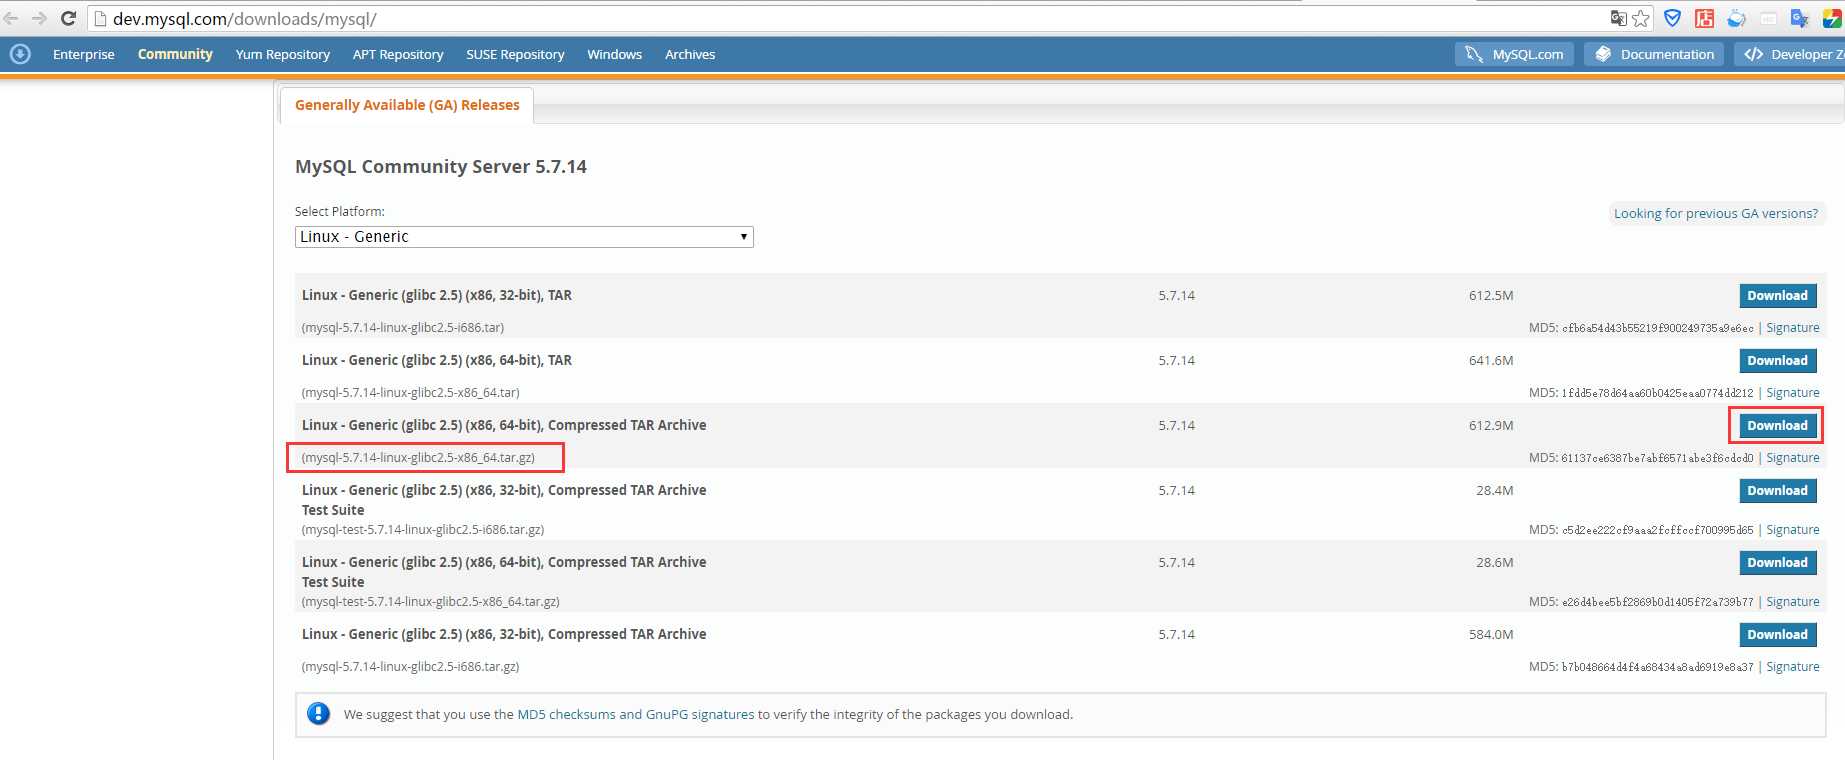Click the Select Platform label
This screenshot has height=760, width=1845.
coord(340,211)
